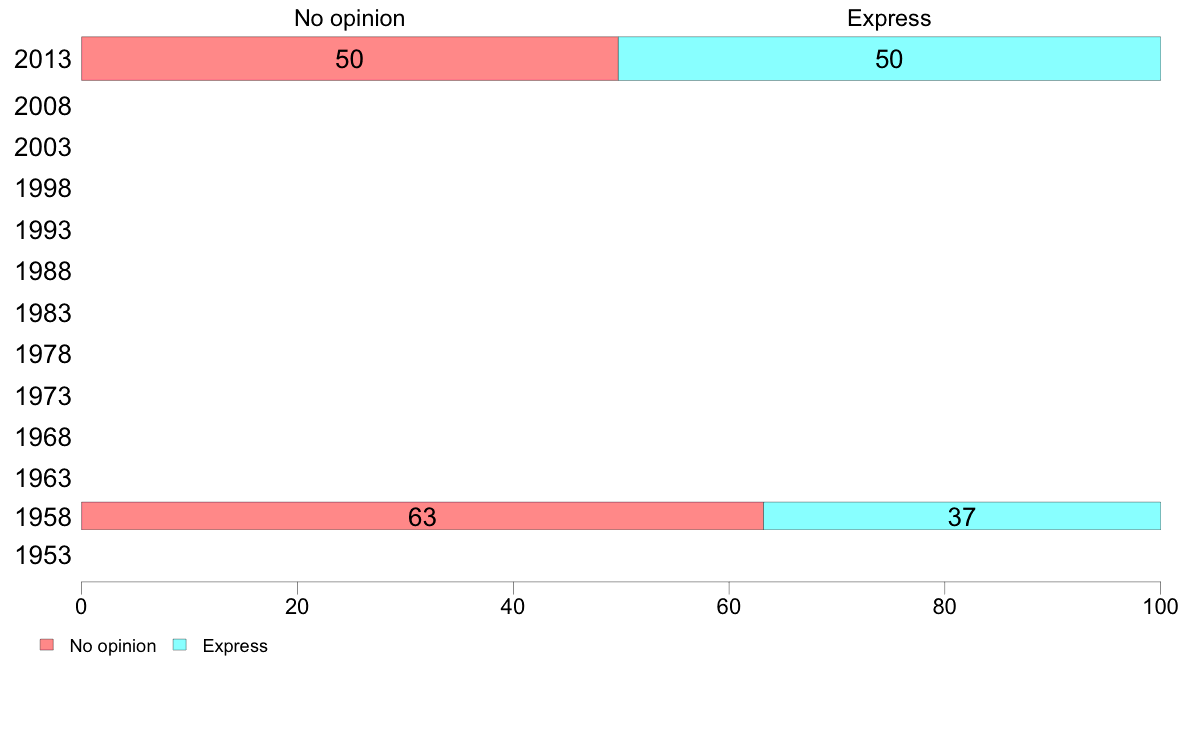The image size is (1188, 736).
Task: Click the 1953 year label
Action: point(42,556)
